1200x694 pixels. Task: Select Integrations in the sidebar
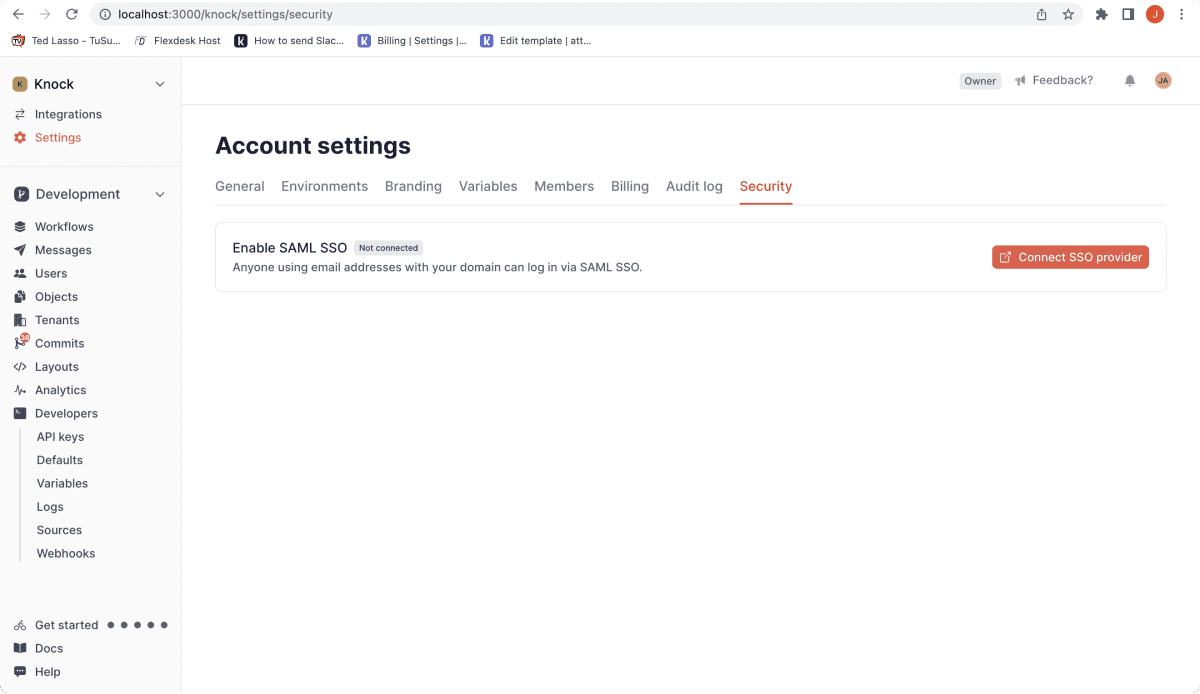pos(68,114)
